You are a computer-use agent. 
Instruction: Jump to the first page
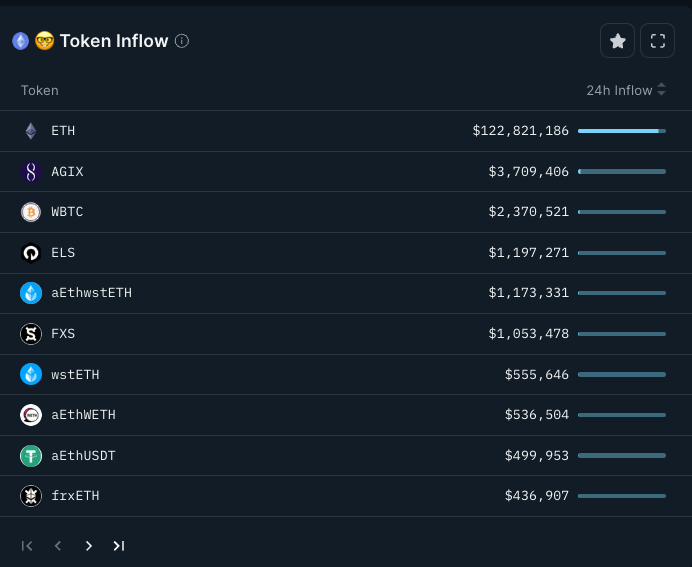click(27, 545)
